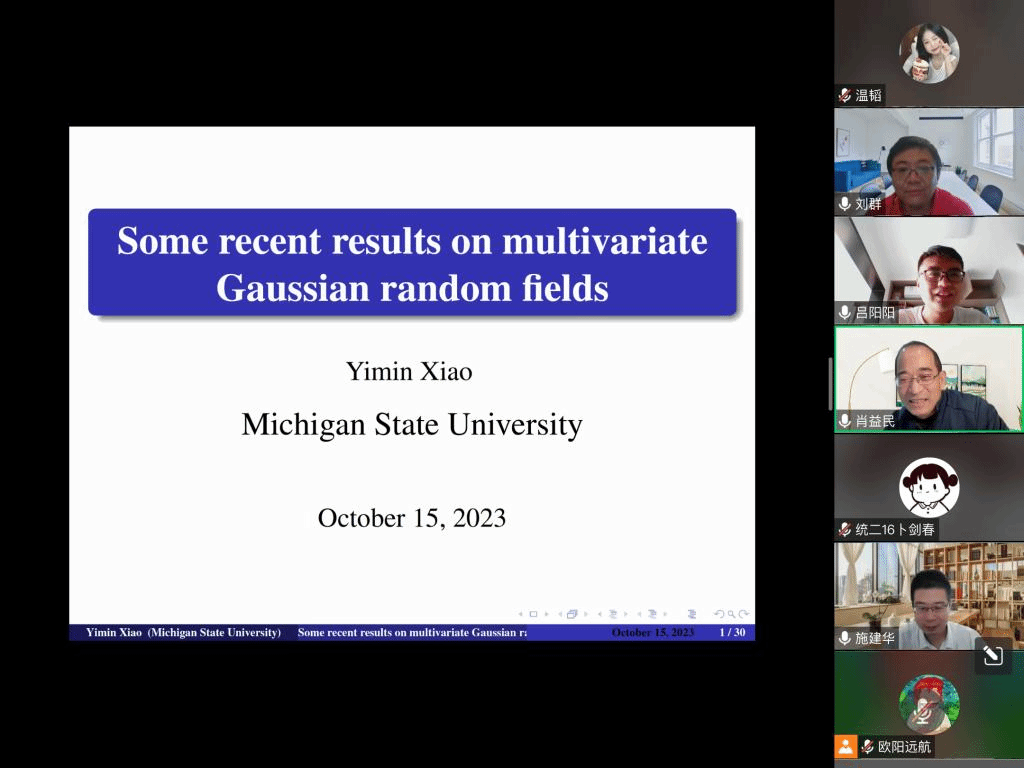Click the microphone icon next to 肖益民

845,421
